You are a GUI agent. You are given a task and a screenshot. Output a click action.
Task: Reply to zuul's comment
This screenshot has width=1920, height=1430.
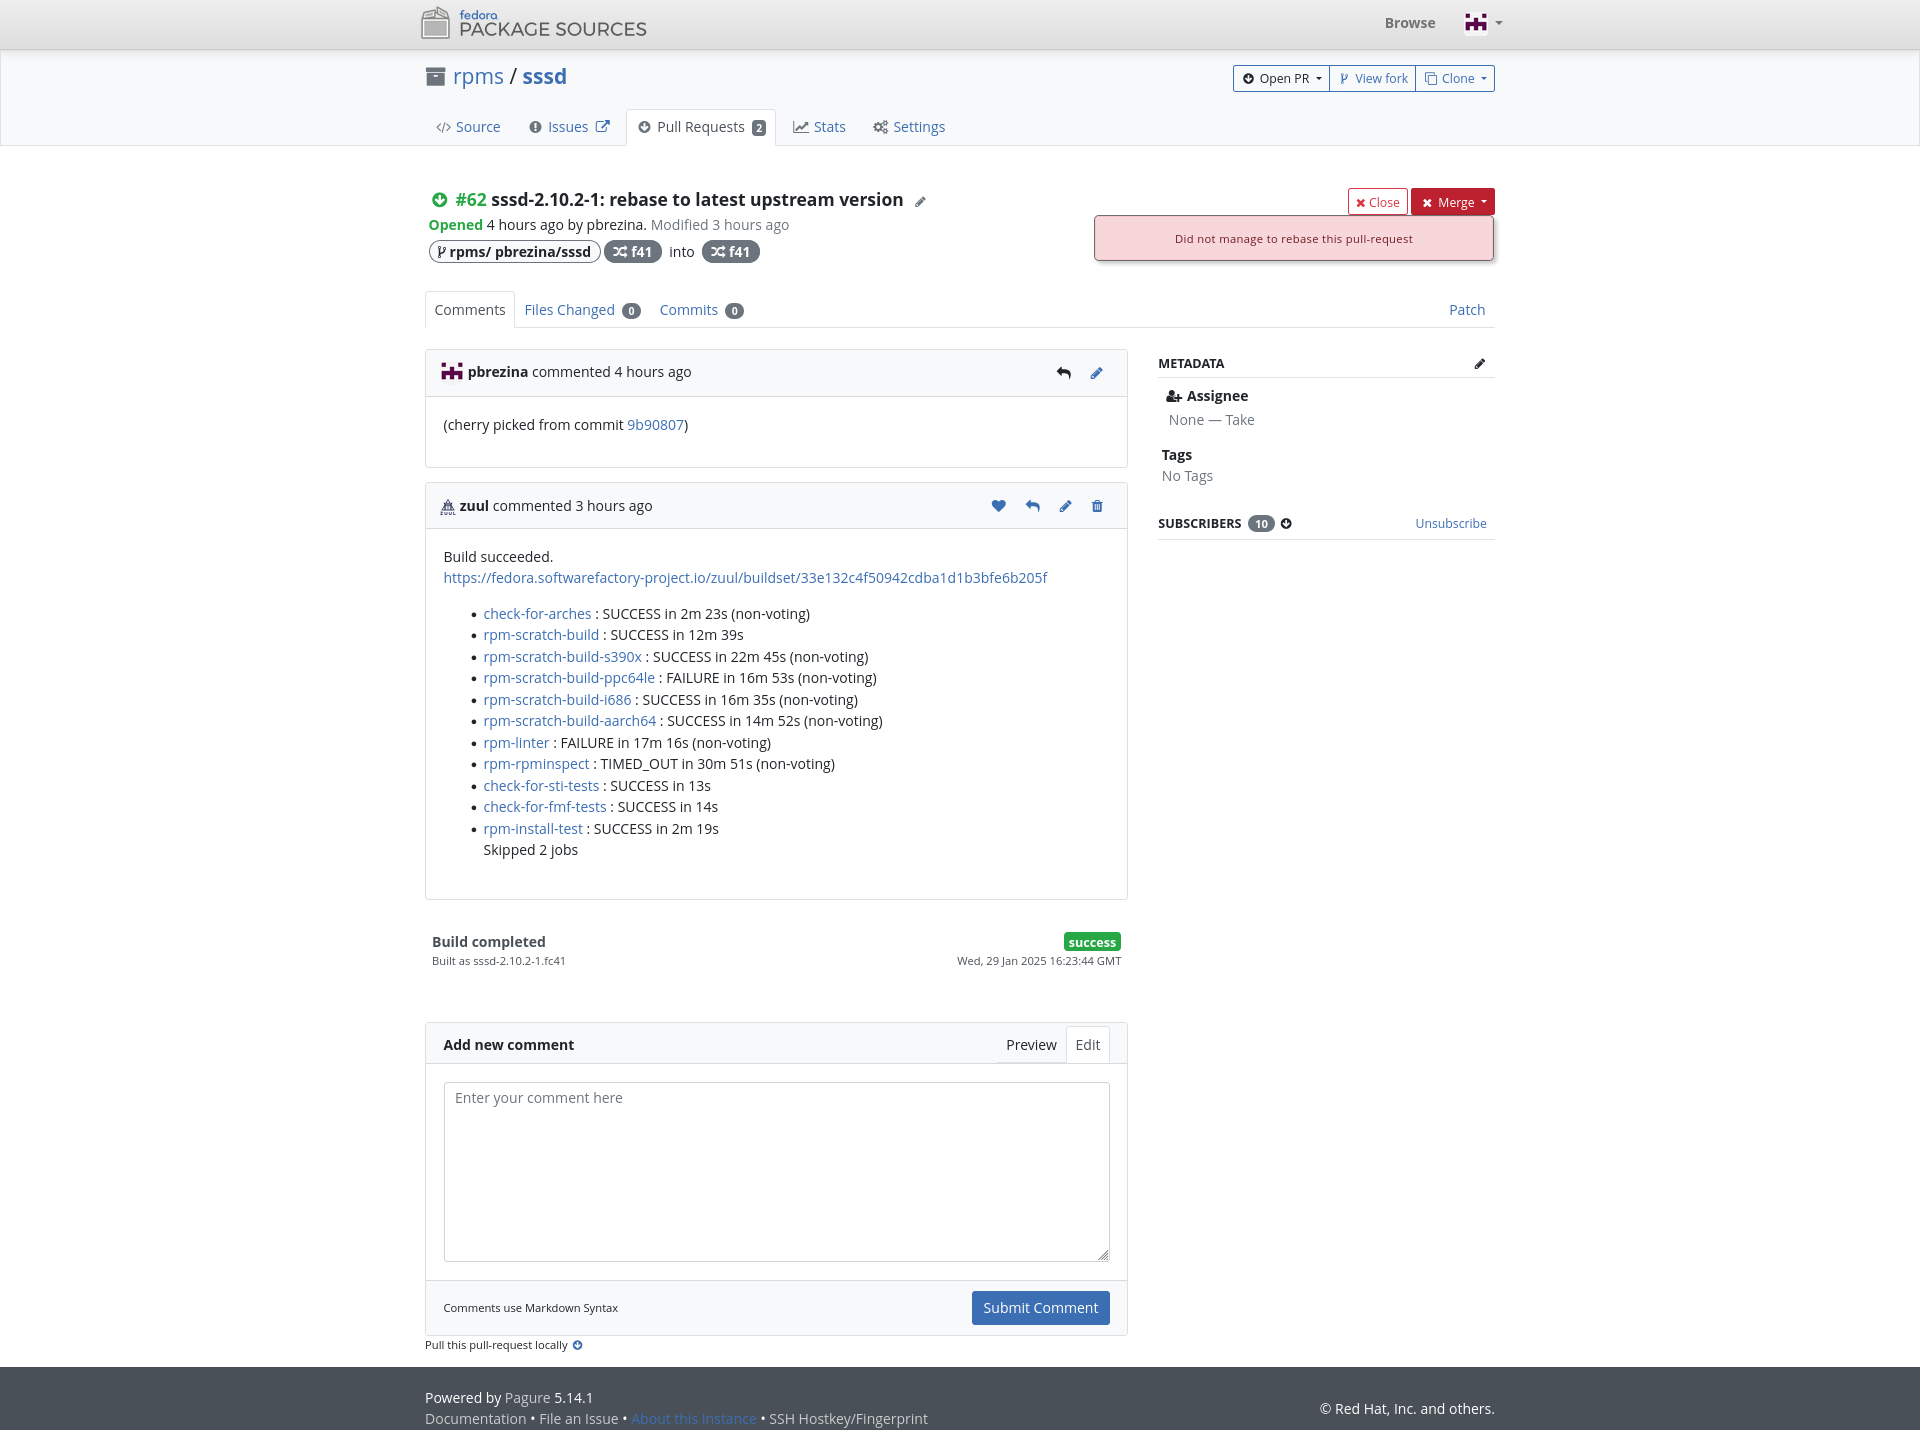pyautogui.click(x=1032, y=506)
